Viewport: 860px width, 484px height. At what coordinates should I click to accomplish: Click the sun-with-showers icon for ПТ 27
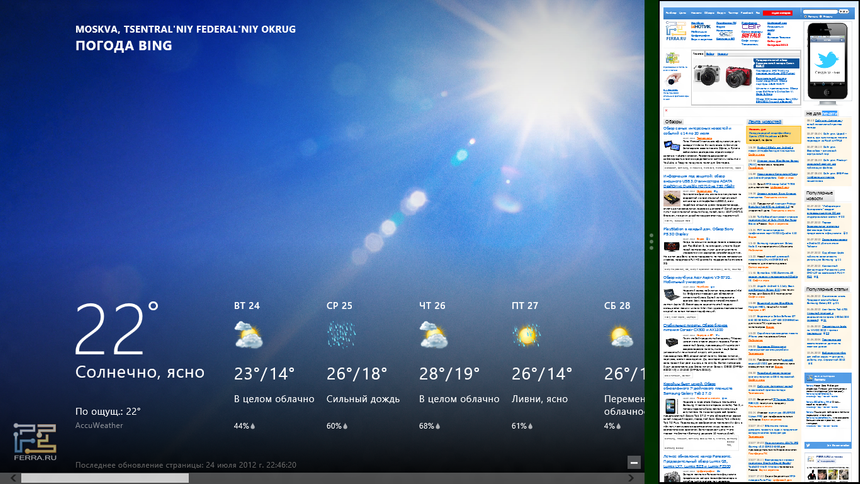[527, 335]
